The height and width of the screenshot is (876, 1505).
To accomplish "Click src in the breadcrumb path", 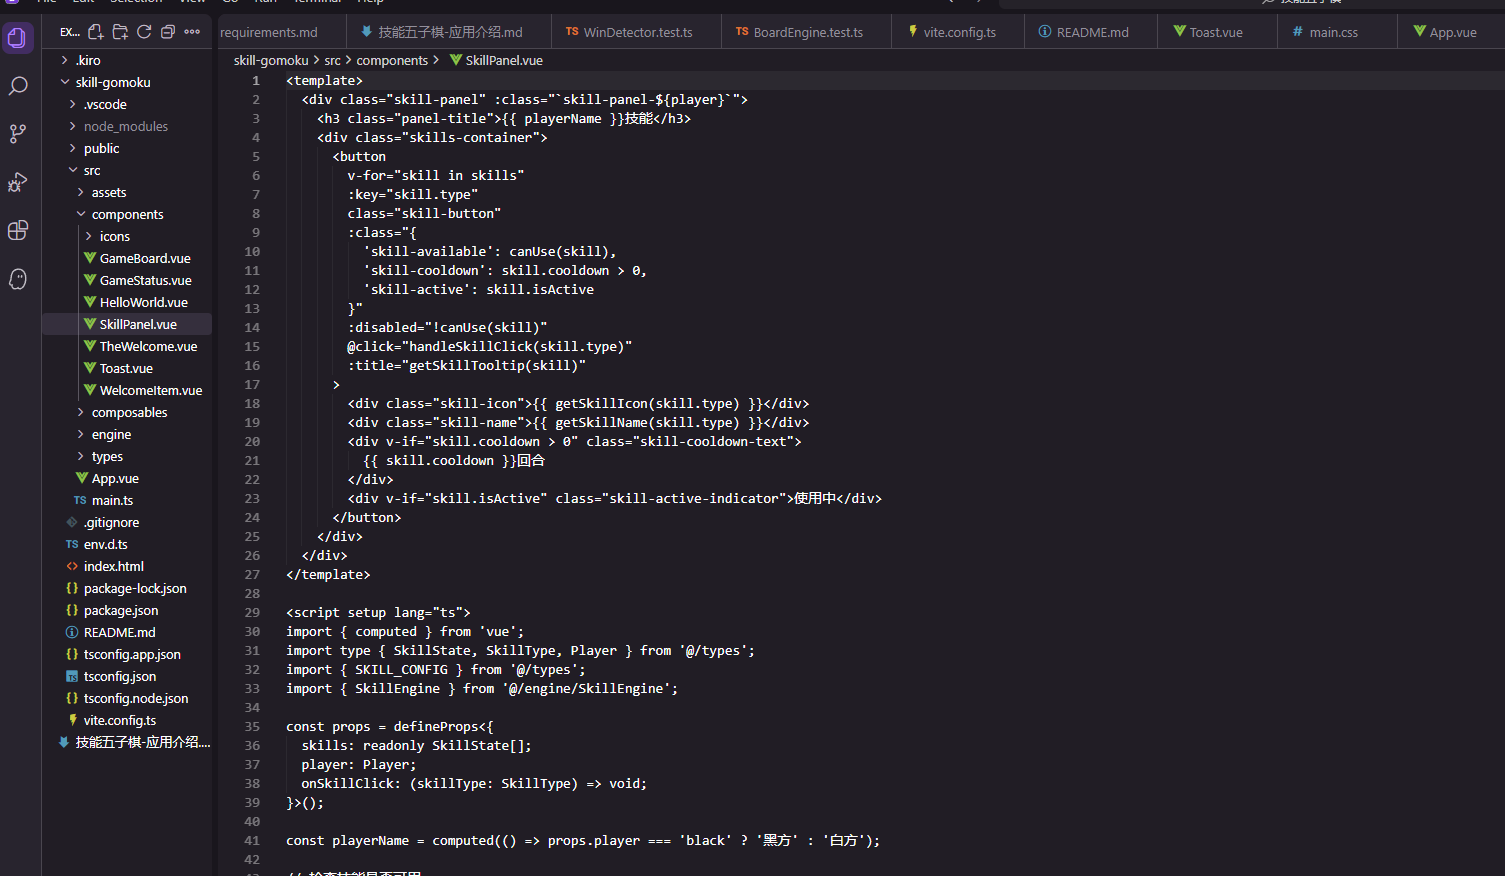I will (x=332, y=60).
